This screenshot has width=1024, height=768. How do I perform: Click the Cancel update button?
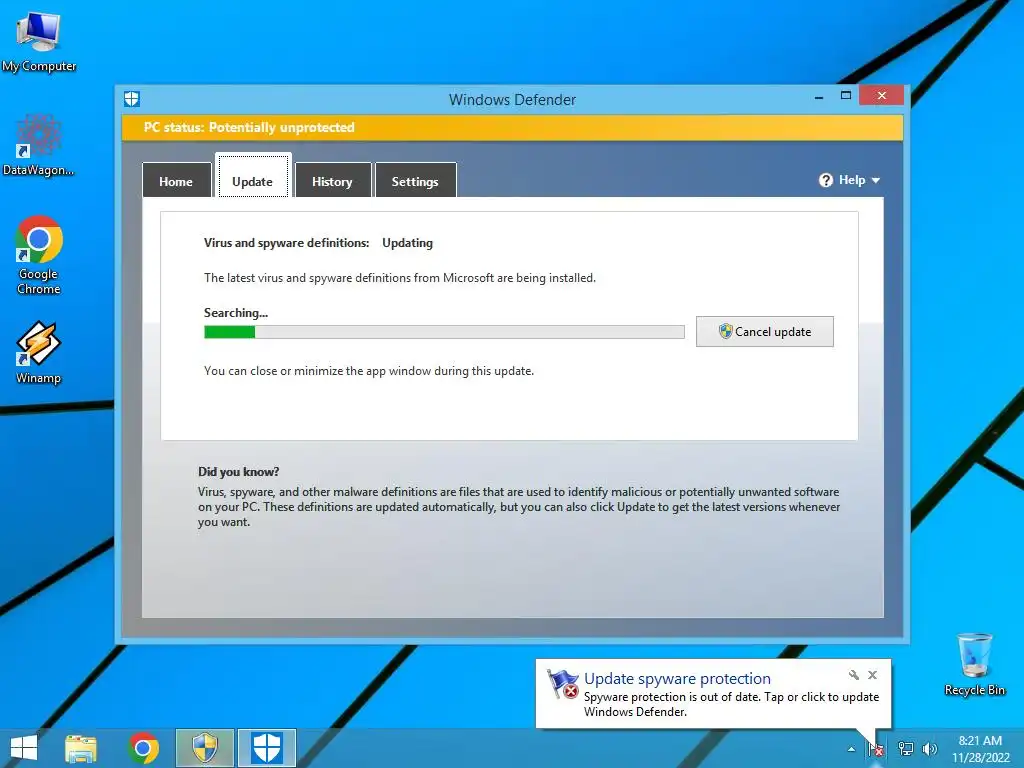click(764, 331)
